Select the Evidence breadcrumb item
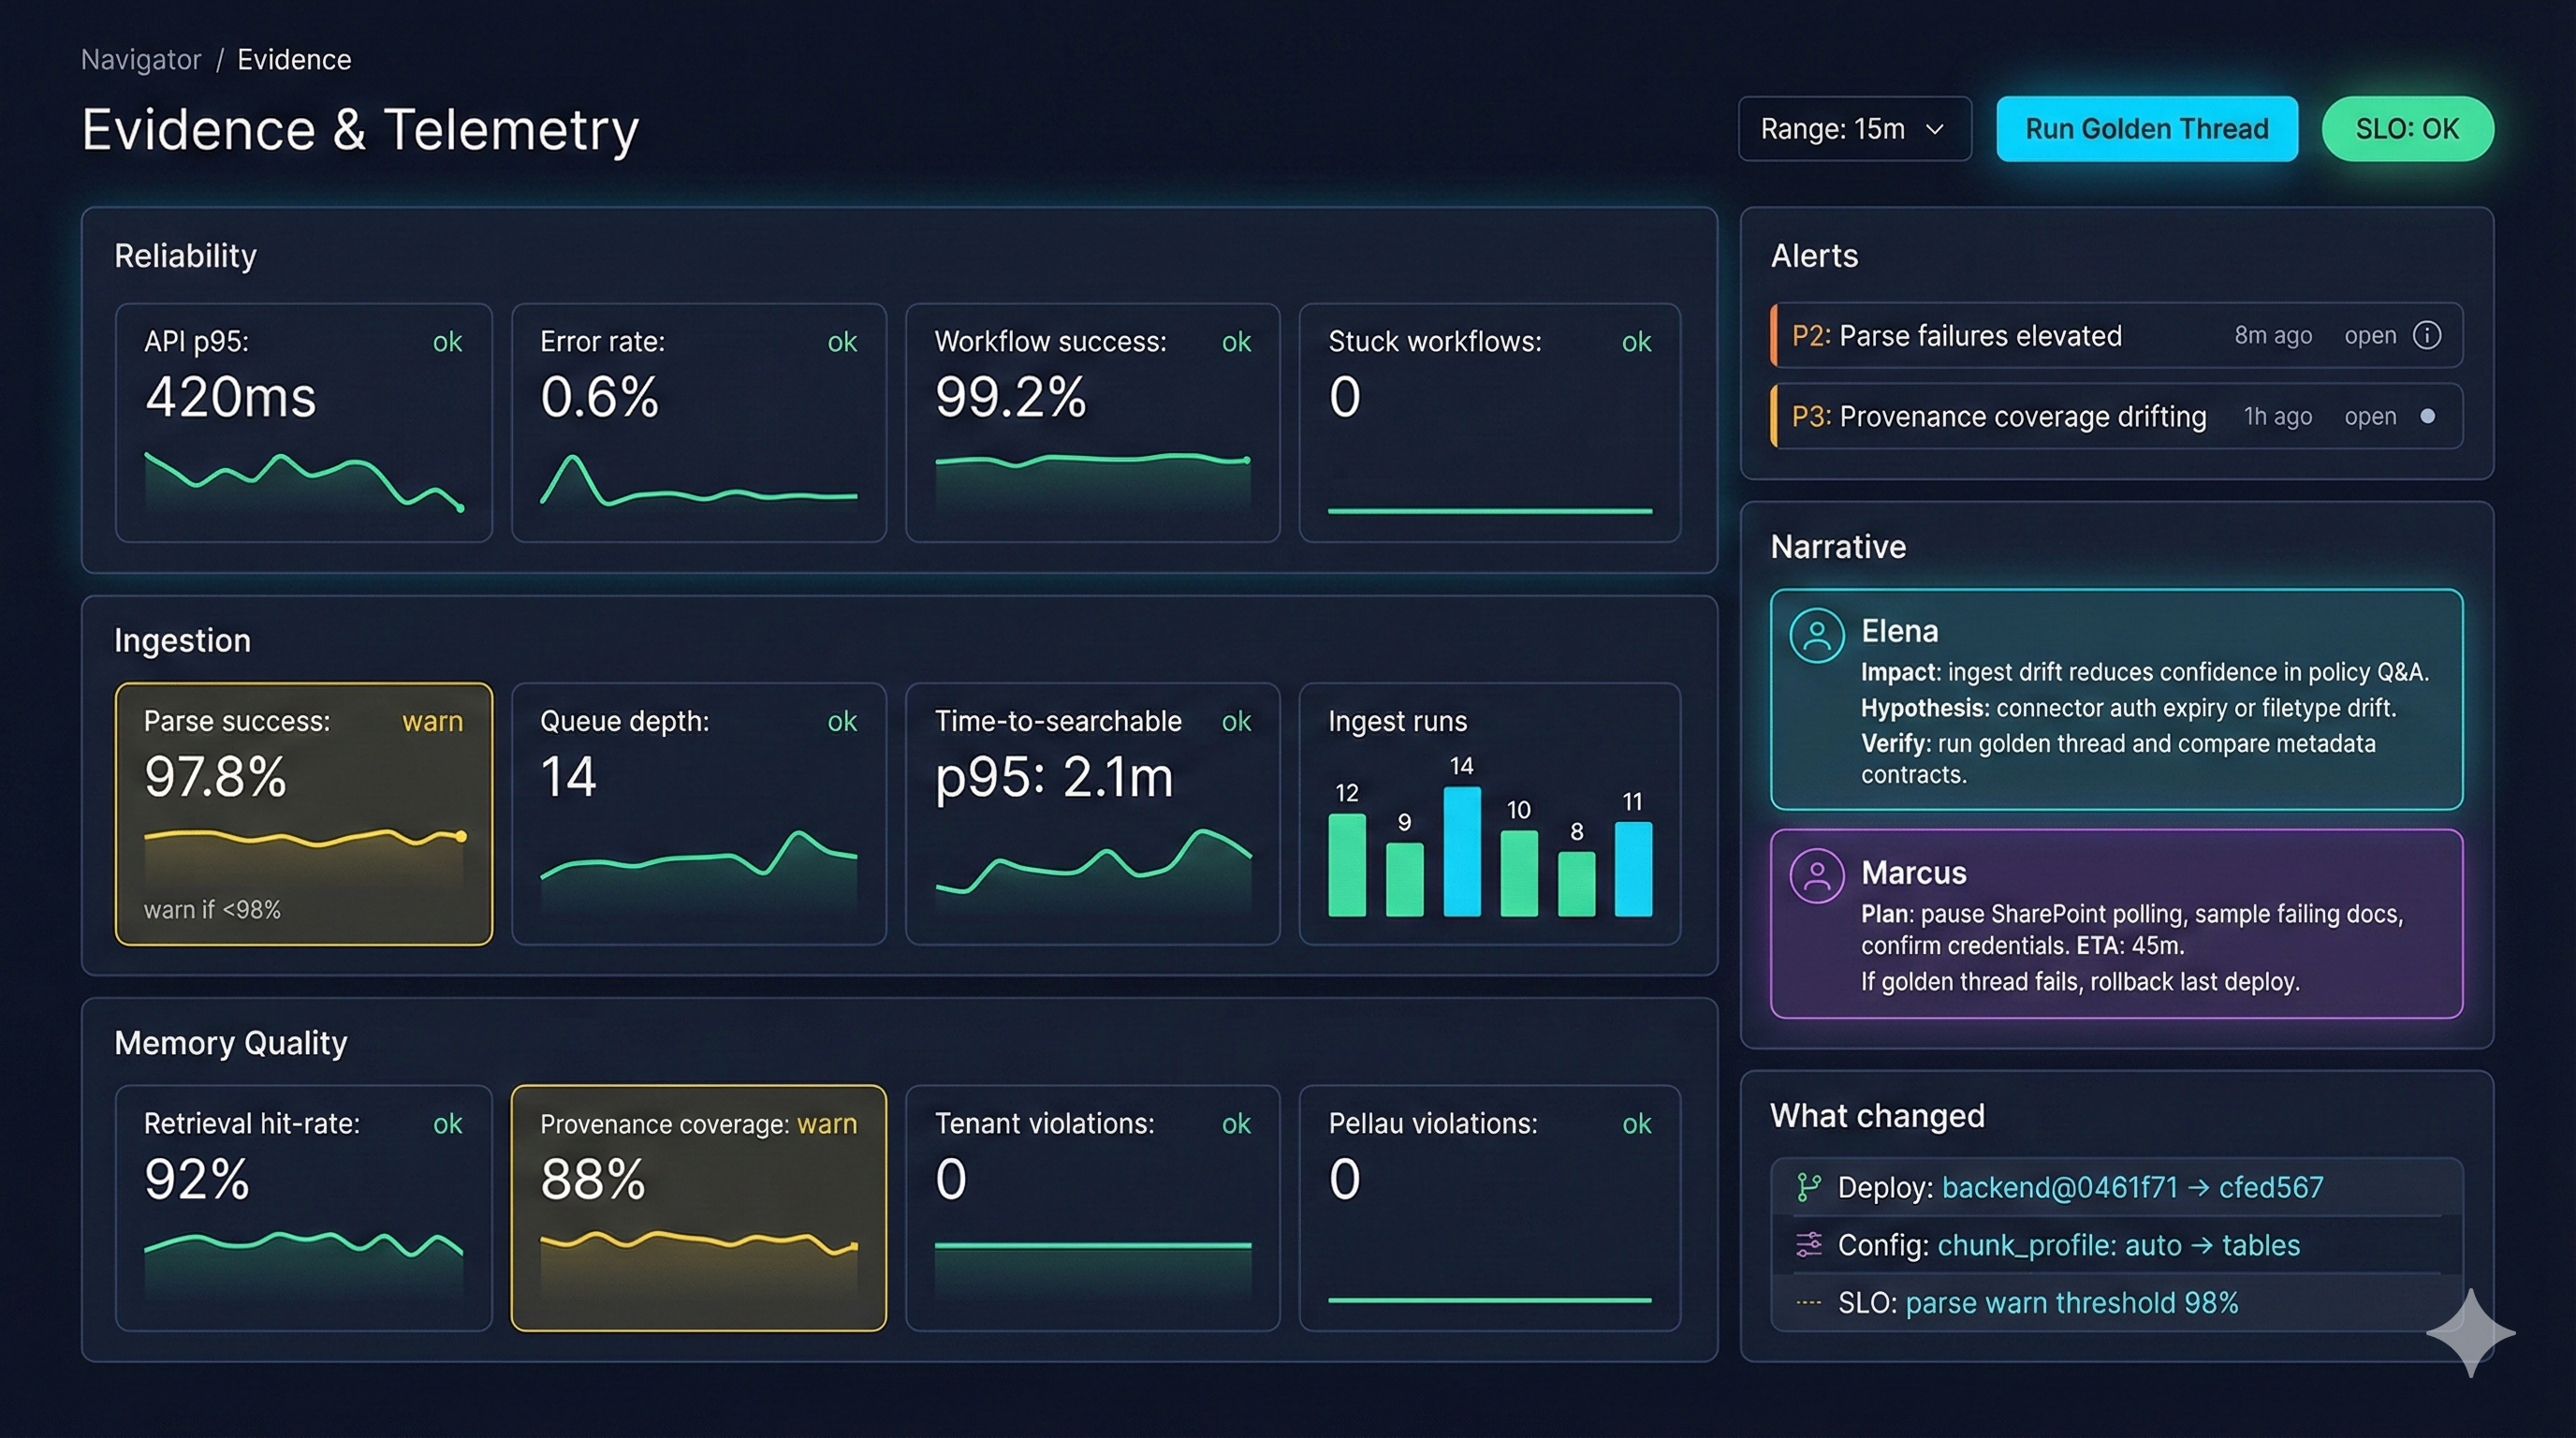The width and height of the screenshot is (2576, 1438). (294, 60)
